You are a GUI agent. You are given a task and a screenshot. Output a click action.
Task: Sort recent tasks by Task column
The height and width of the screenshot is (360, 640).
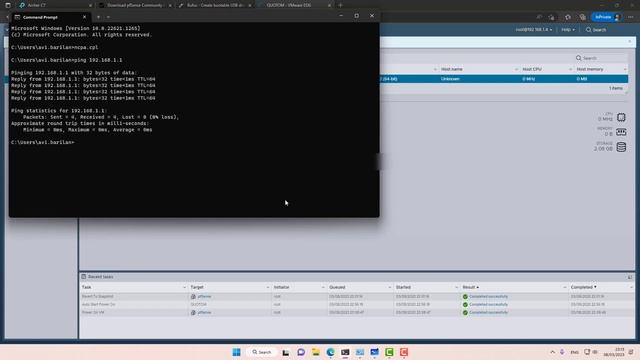pos(87,287)
